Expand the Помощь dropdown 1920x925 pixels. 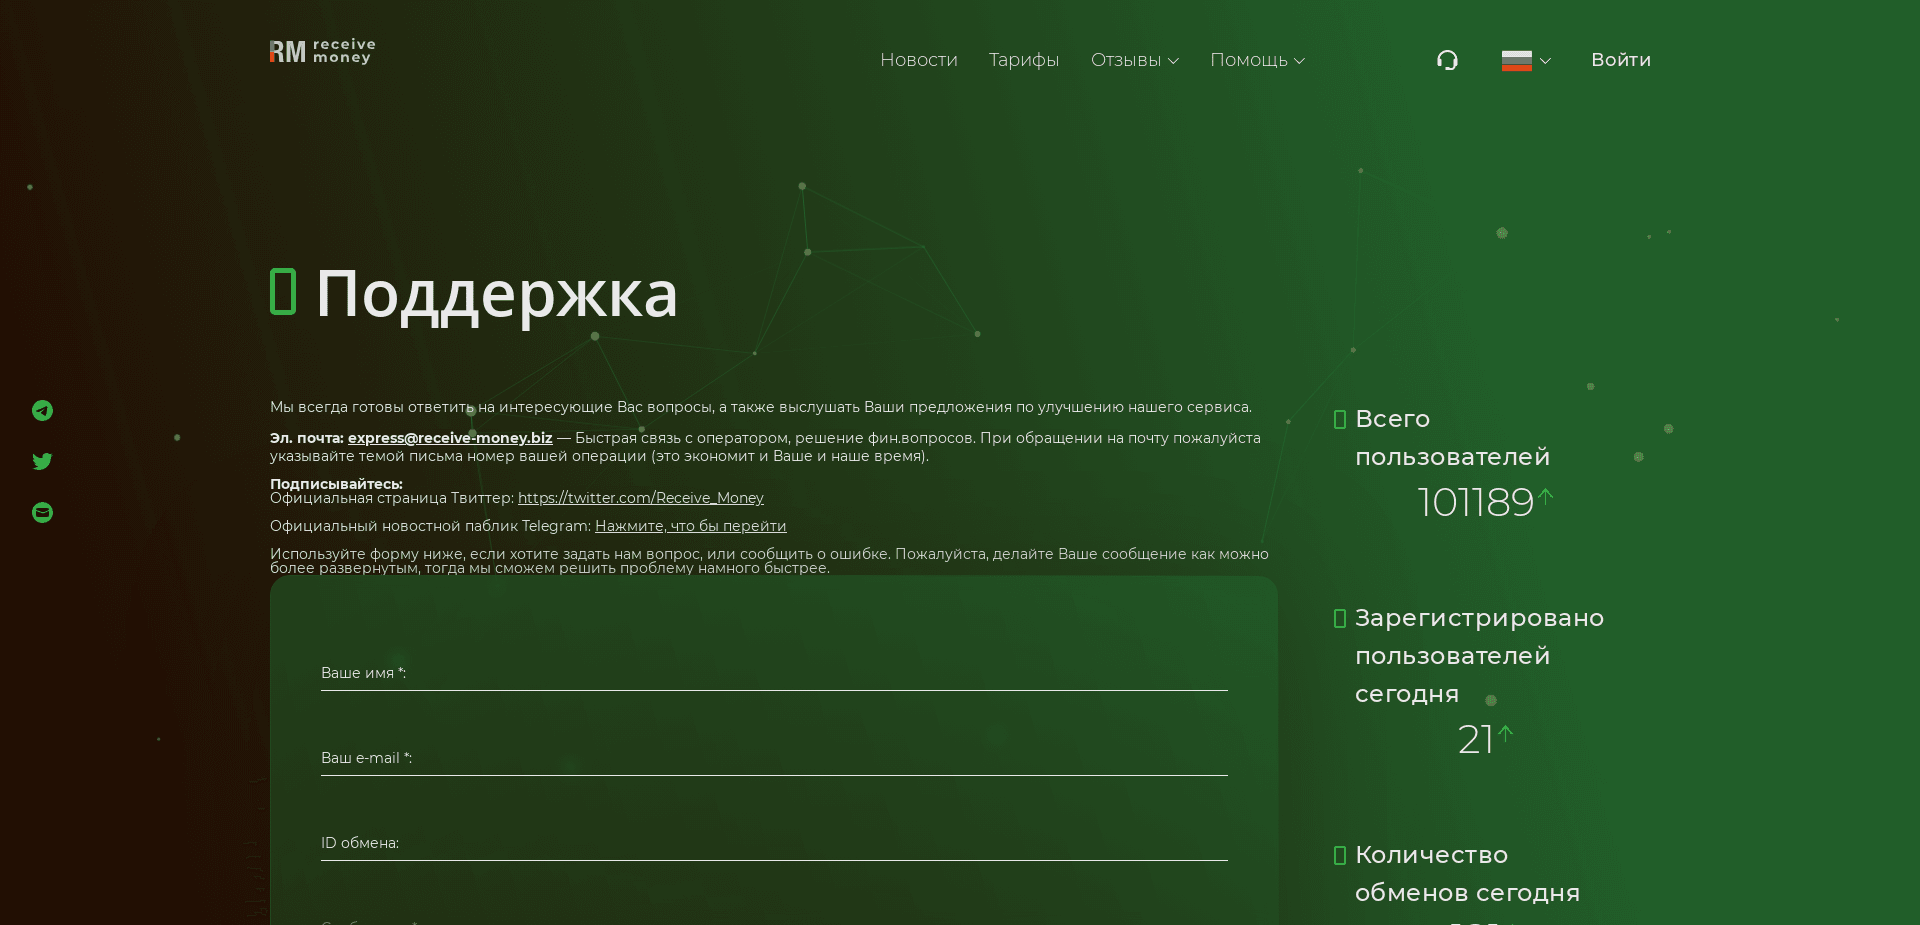pyautogui.click(x=1256, y=60)
